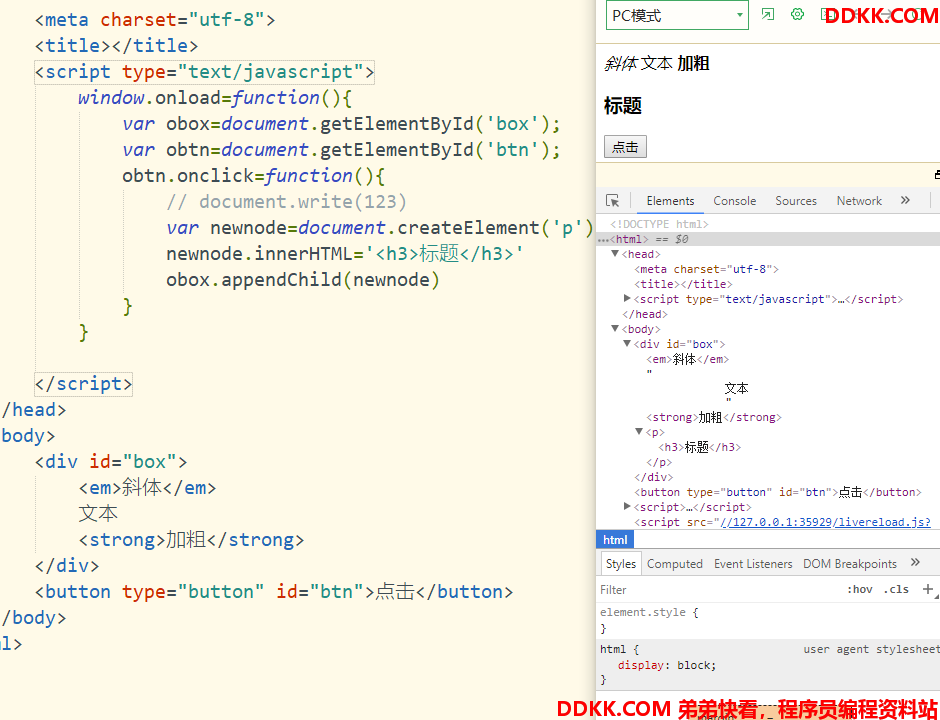Switch to the Console tab
The image size is (940, 720).
pyautogui.click(x=734, y=201)
